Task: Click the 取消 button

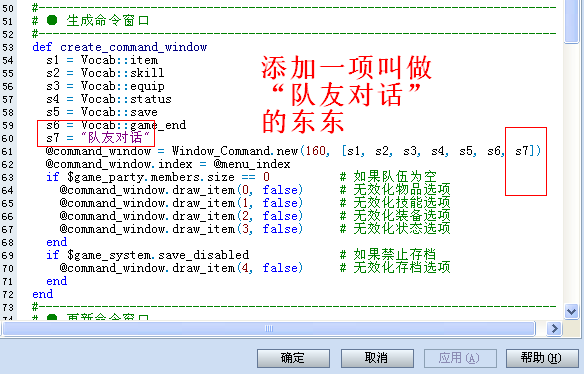Action: pyautogui.click(x=377, y=358)
